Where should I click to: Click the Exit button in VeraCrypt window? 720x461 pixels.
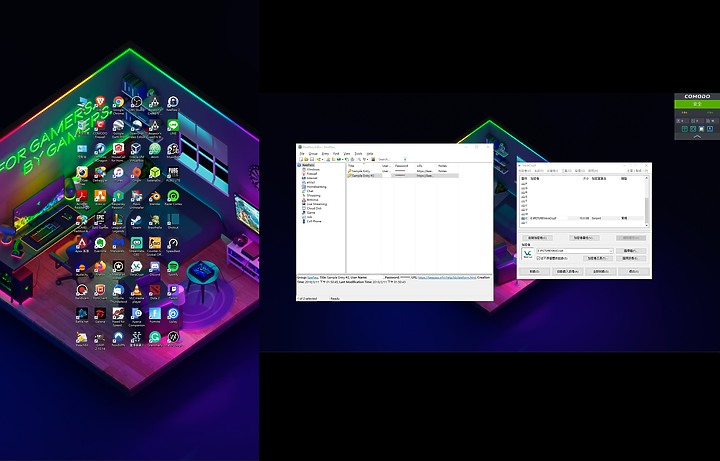pyautogui.click(x=634, y=271)
